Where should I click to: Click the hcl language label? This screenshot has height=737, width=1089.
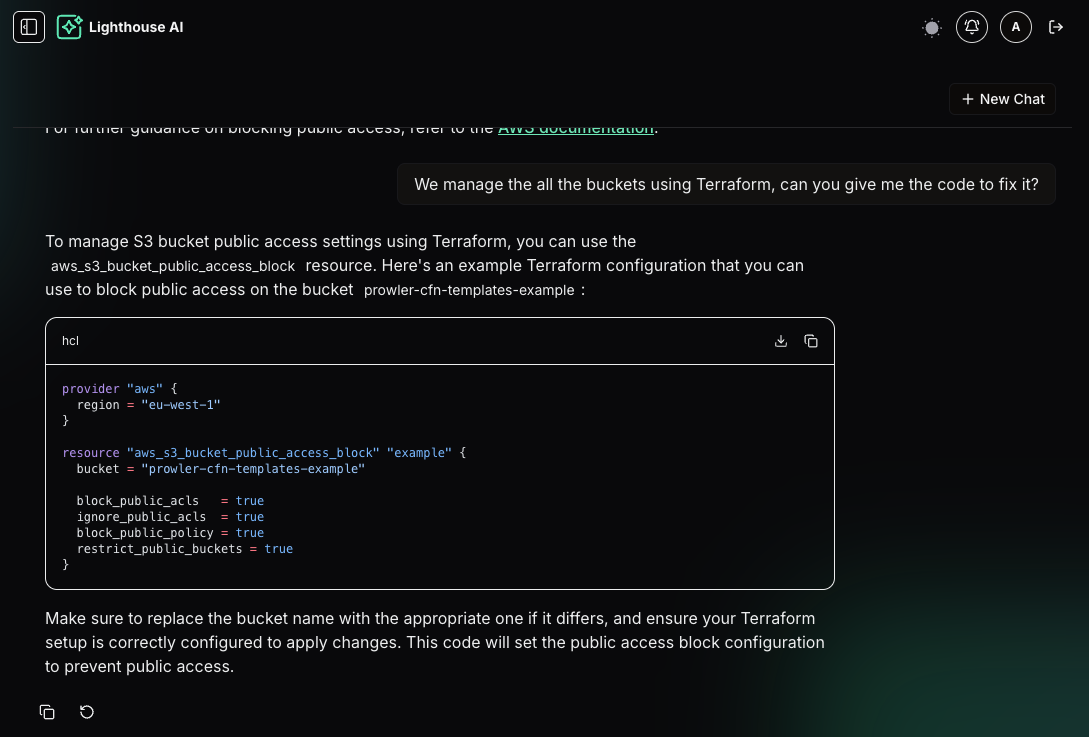click(70, 341)
